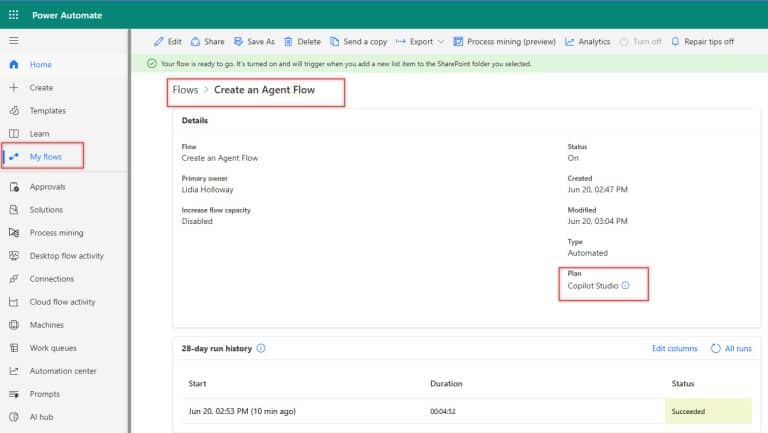The height and width of the screenshot is (433, 768).
Task: Turn off repair tips bell option
Action: pyautogui.click(x=702, y=42)
